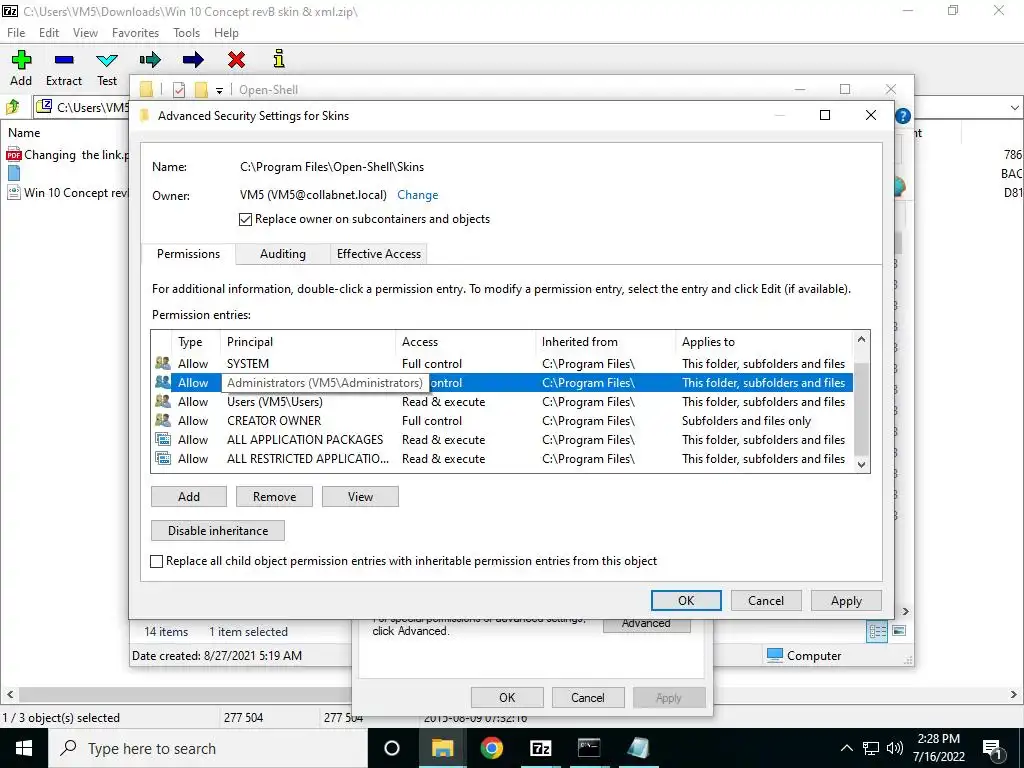
Task: Open the 7-Zip Favorites menu
Action: point(135,33)
